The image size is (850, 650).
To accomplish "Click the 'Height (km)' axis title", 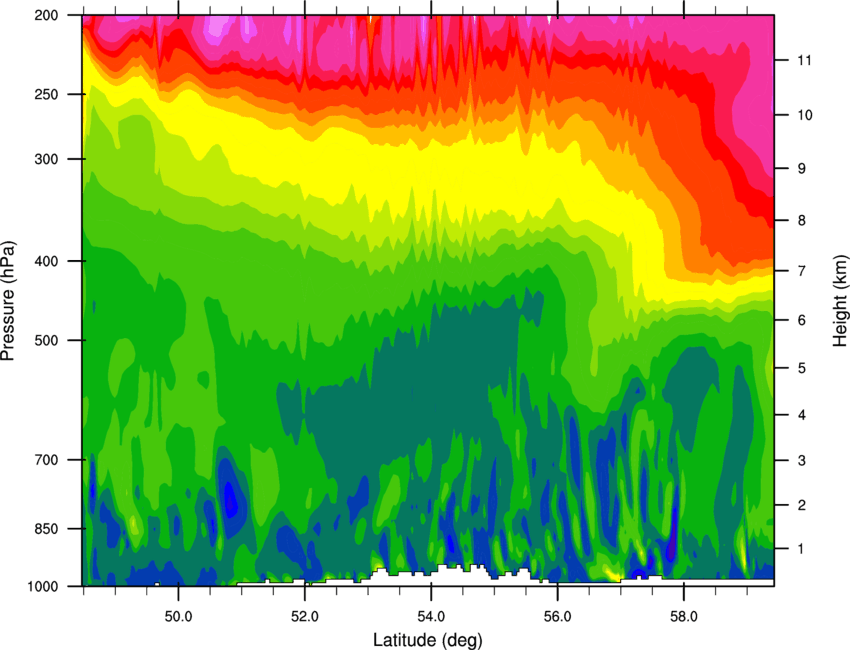I will click(x=840, y=301).
